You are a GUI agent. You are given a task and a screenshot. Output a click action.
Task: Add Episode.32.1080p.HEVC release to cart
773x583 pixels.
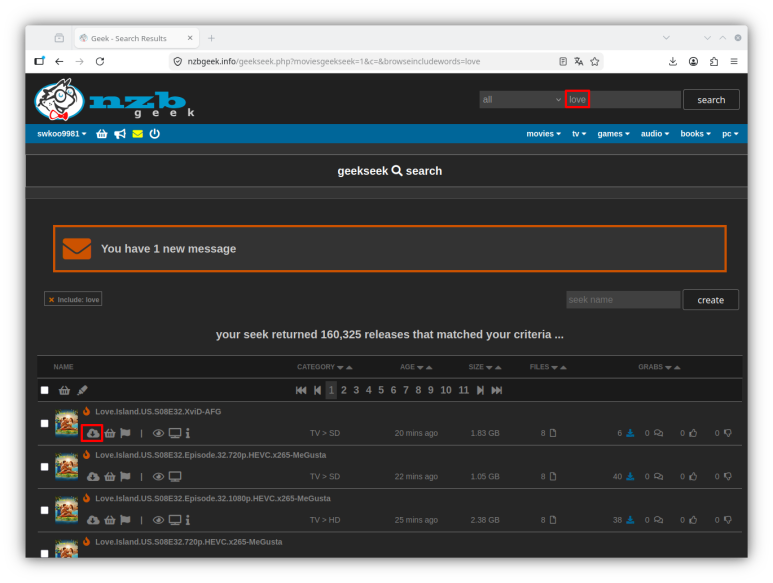(110, 520)
